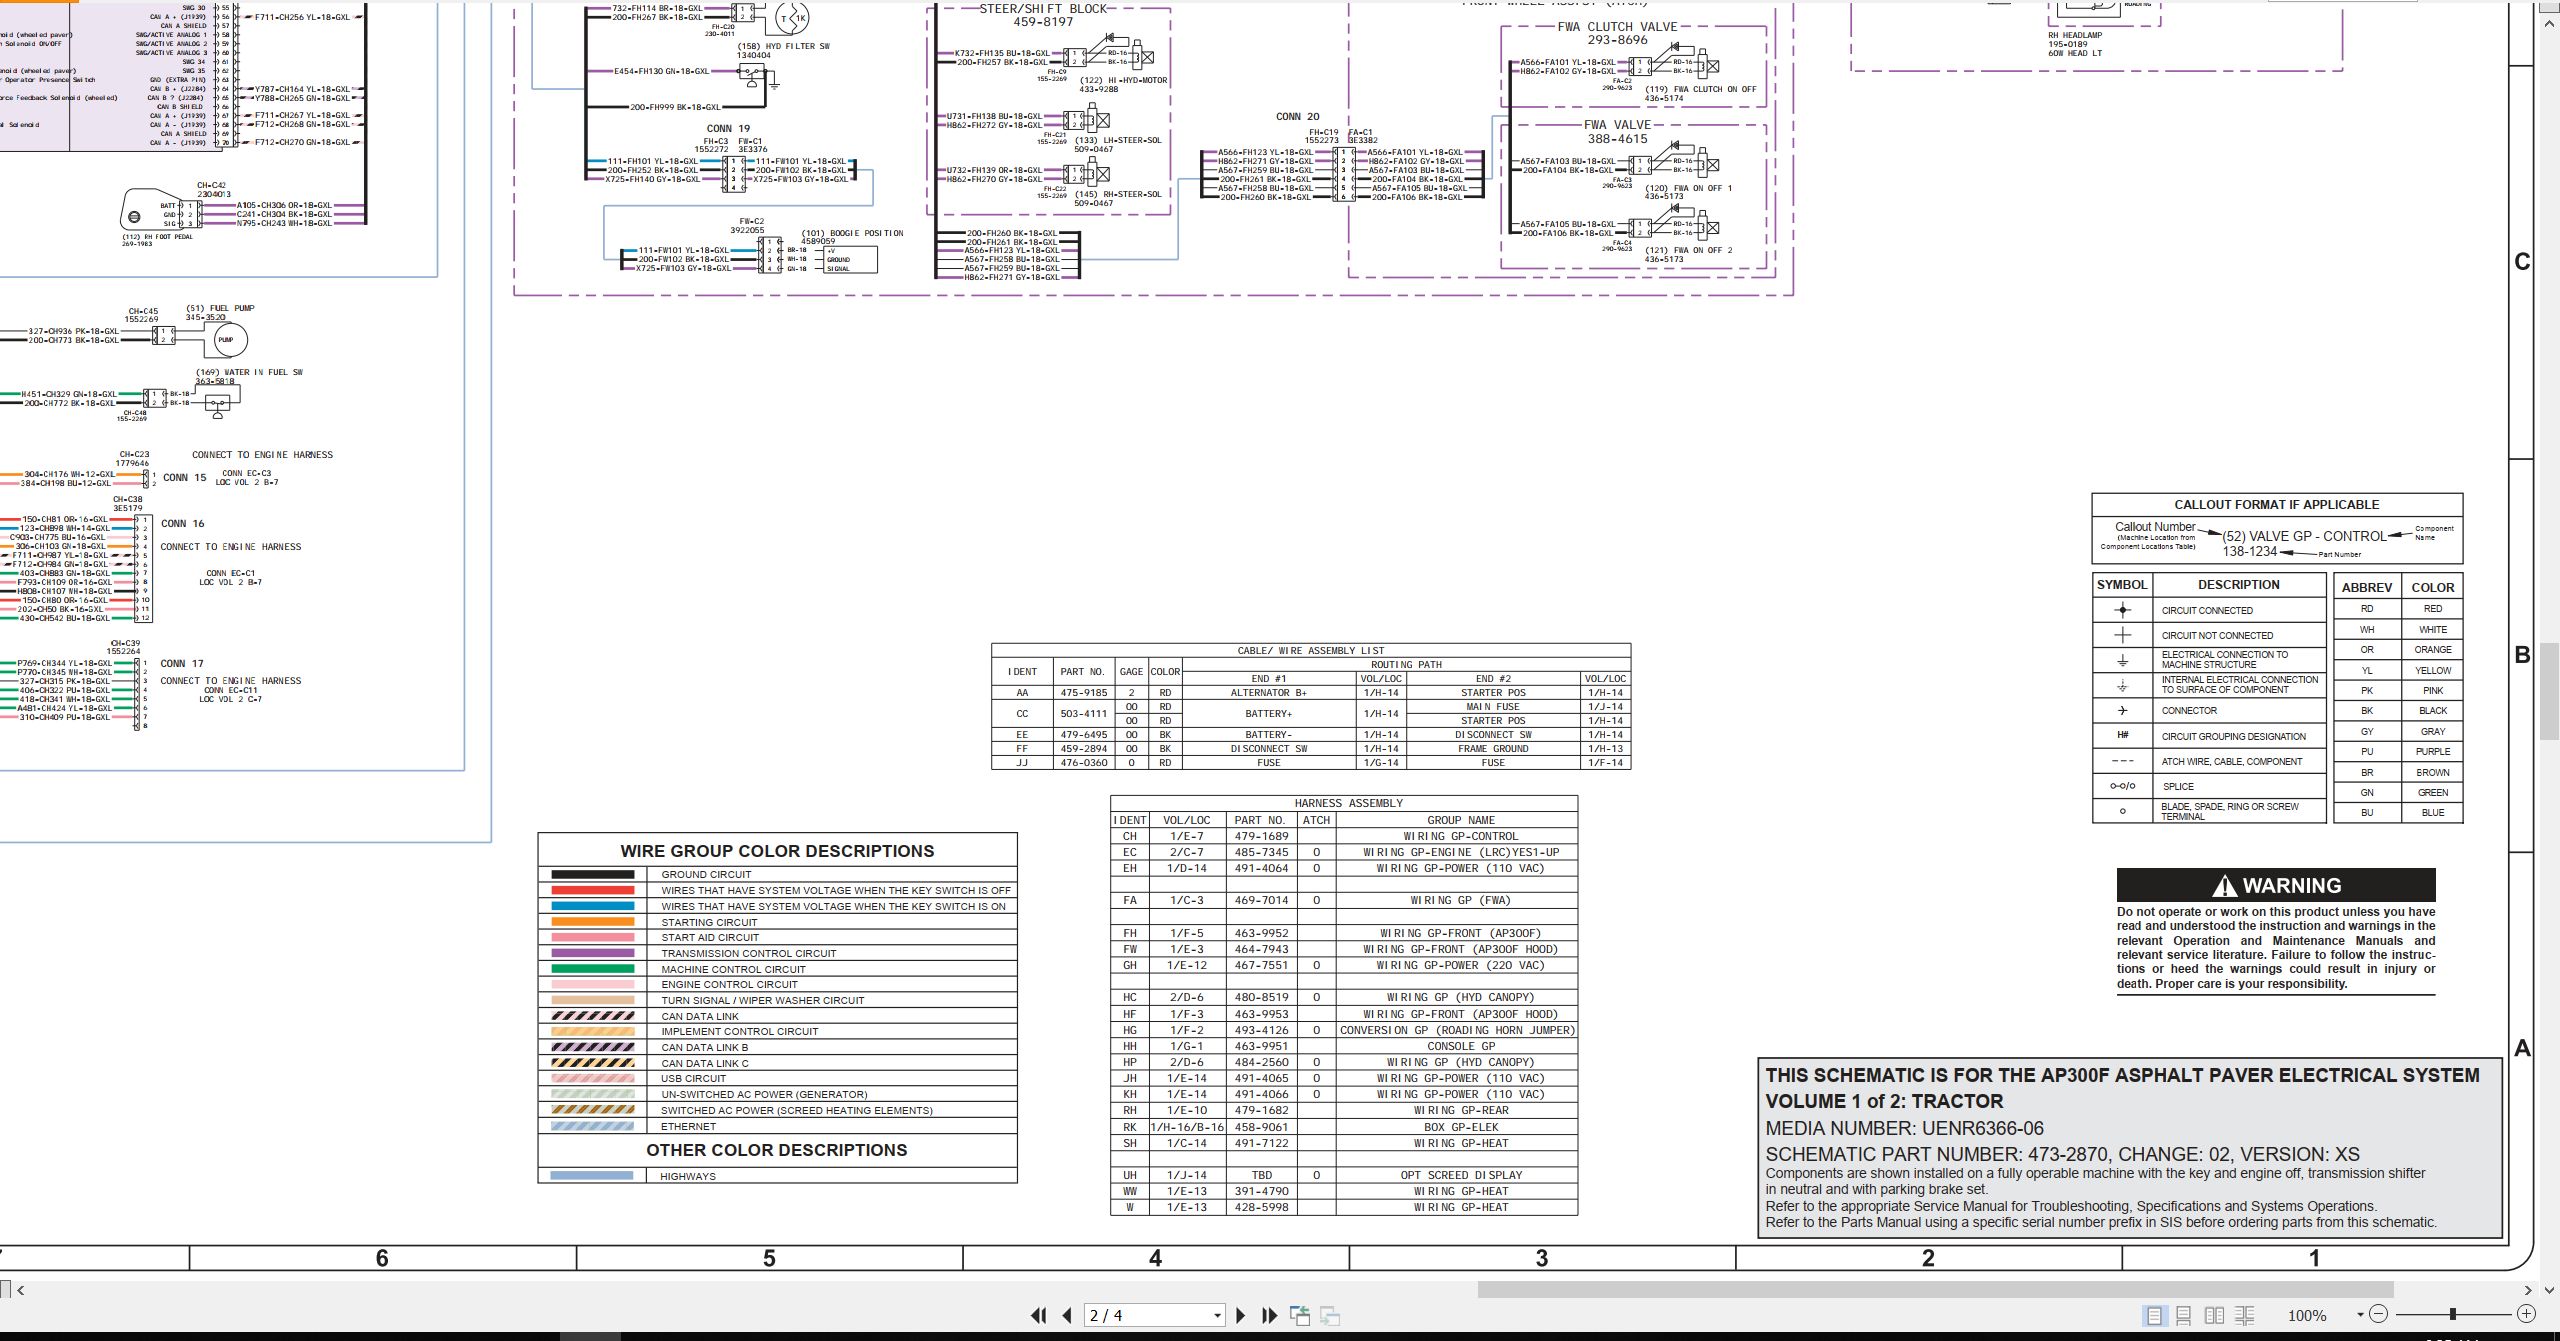Click the horizontal scrollbar left arrow
The image size is (2560, 1341).
20,1290
